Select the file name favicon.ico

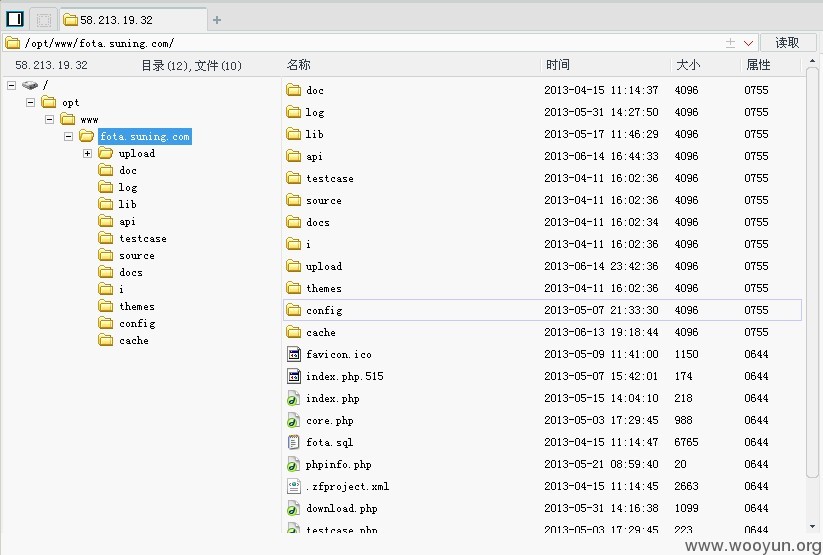[339, 354]
